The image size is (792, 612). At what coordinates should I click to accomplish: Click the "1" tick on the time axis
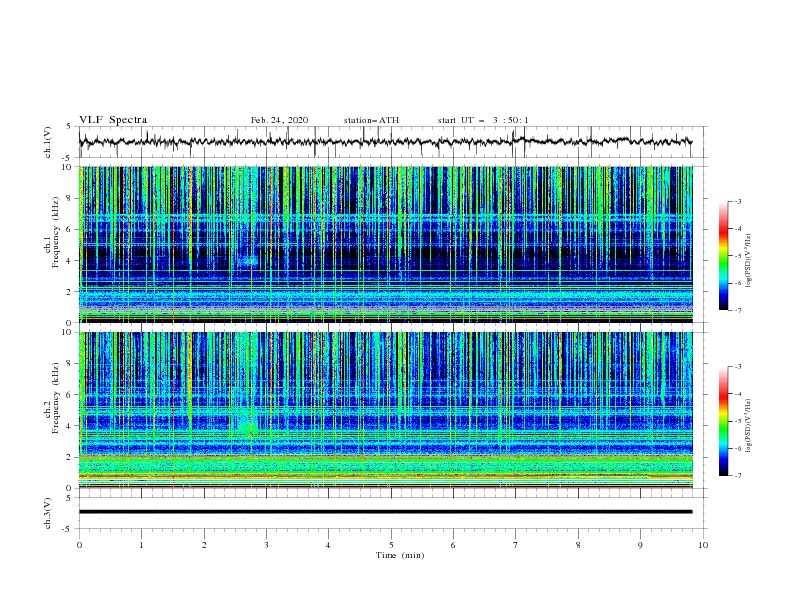pos(141,545)
